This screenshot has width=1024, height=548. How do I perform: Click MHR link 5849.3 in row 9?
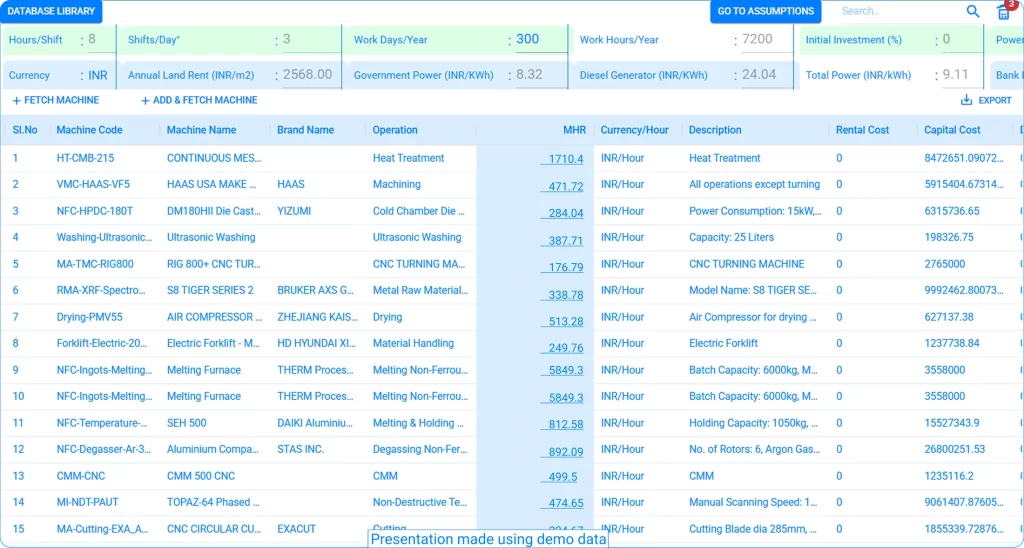pyautogui.click(x=565, y=370)
